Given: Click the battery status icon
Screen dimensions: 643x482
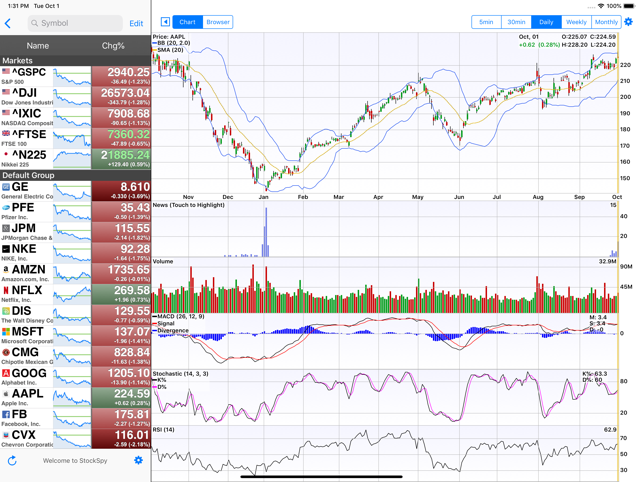Looking at the screenshot, I should coord(629,6).
